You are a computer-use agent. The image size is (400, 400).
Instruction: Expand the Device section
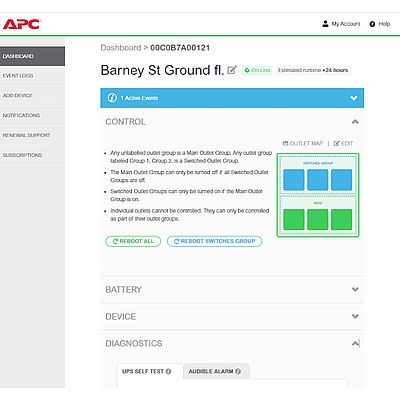point(355,316)
